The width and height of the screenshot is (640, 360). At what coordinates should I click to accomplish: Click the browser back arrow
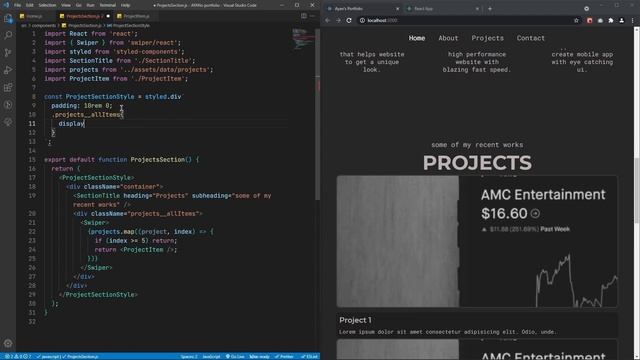click(327, 20)
